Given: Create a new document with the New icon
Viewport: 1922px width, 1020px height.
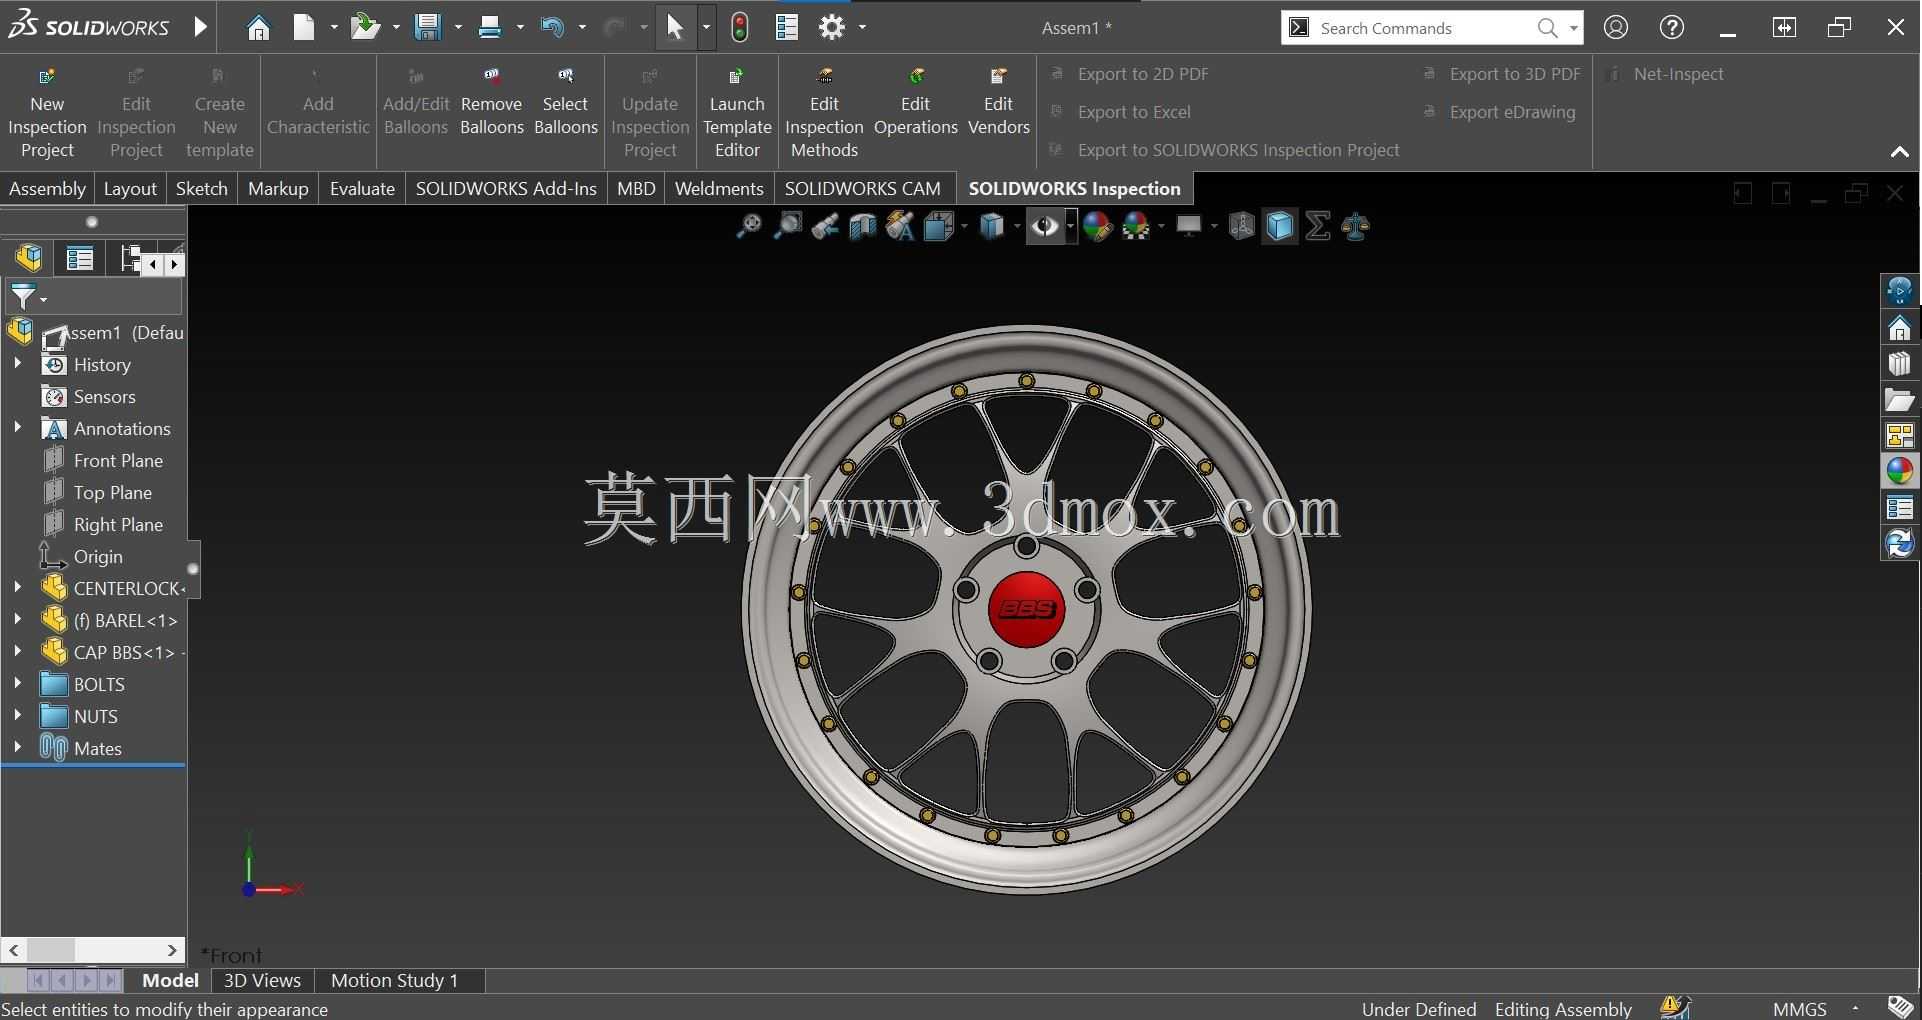Looking at the screenshot, I should pyautogui.click(x=304, y=28).
